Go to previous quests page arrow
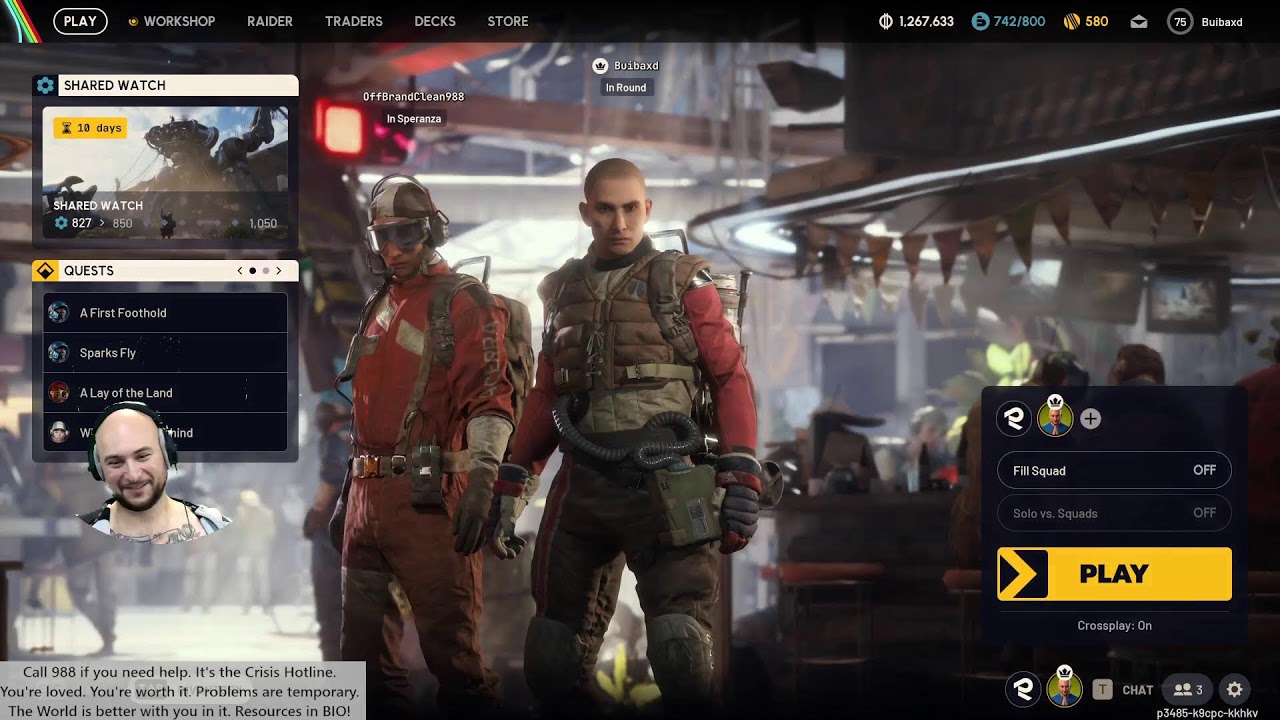The height and width of the screenshot is (720, 1280). [x=240, y=271]
